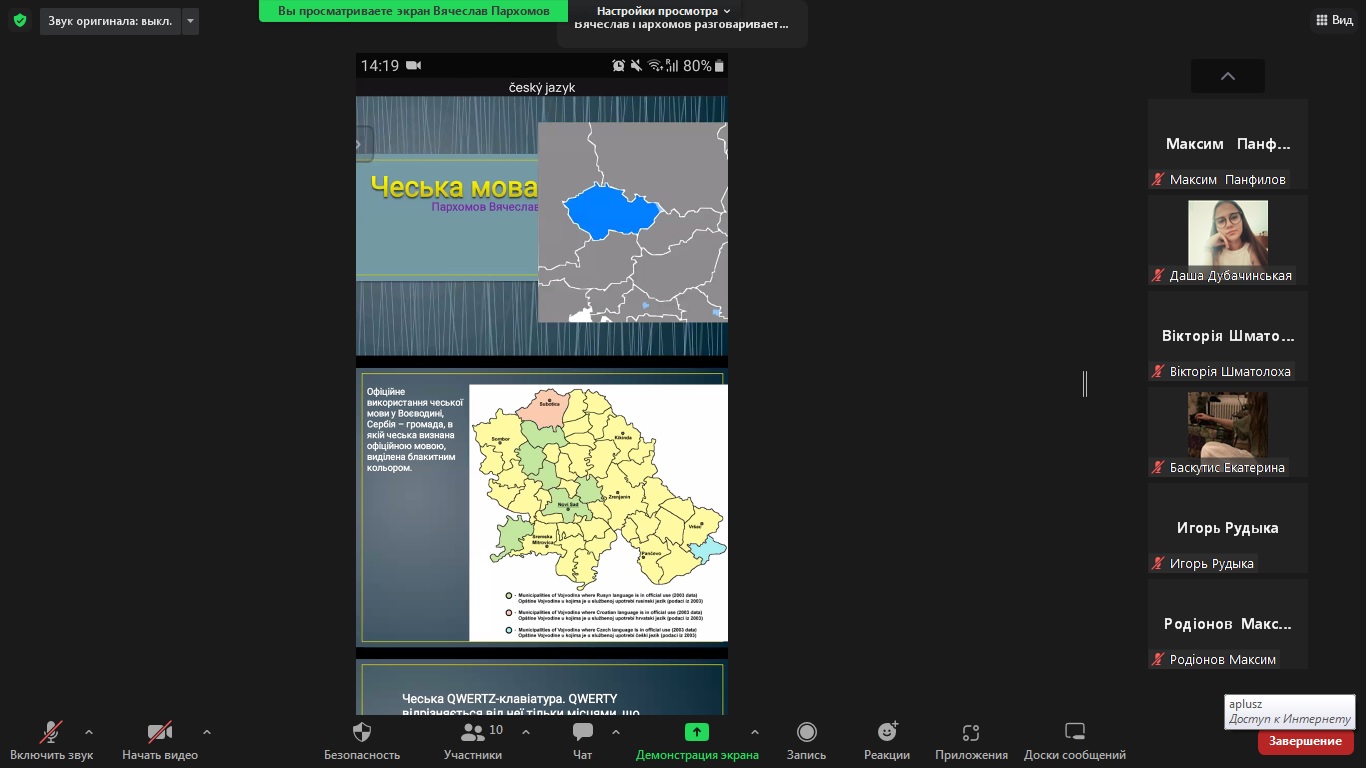
Task: Open the Реакции reactions picker
Action: pos(887,740)
